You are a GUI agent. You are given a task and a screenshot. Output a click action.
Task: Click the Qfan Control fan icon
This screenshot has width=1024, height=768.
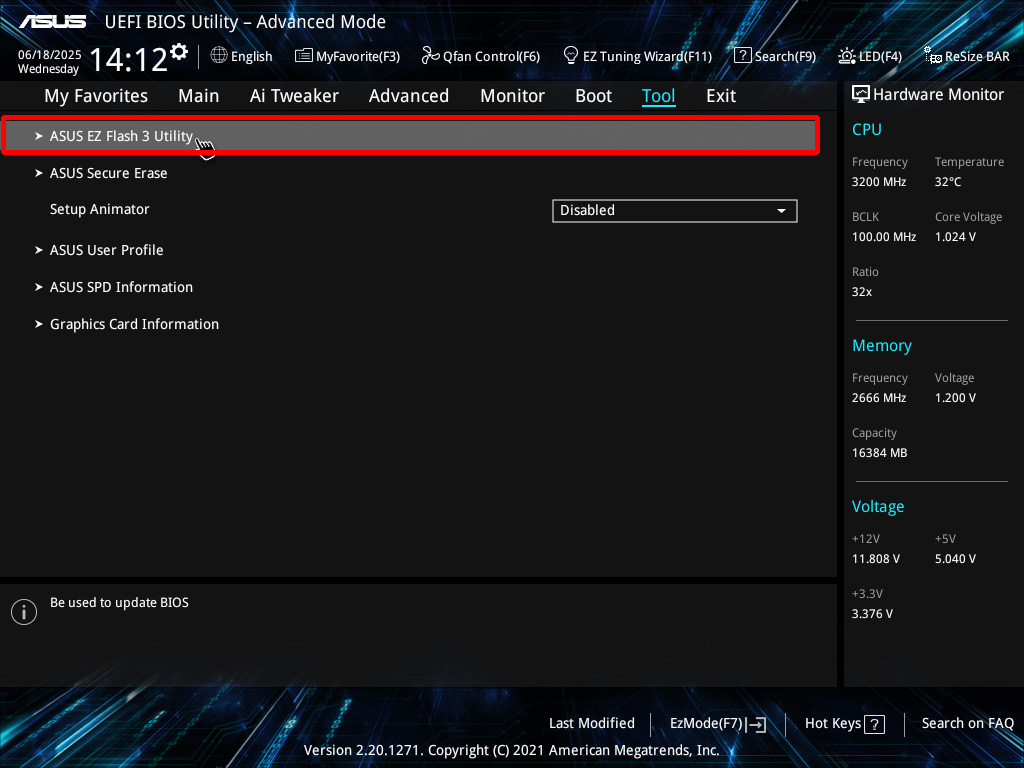pyautogui.click(x=430, y=56)
